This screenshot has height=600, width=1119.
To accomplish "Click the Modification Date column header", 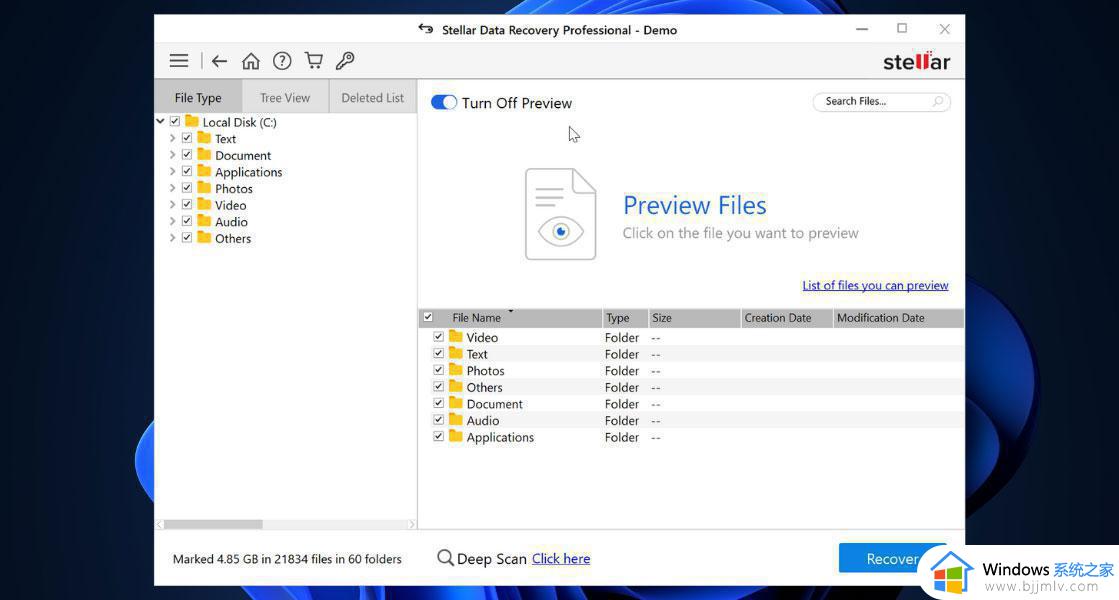I will coord(898,318).
